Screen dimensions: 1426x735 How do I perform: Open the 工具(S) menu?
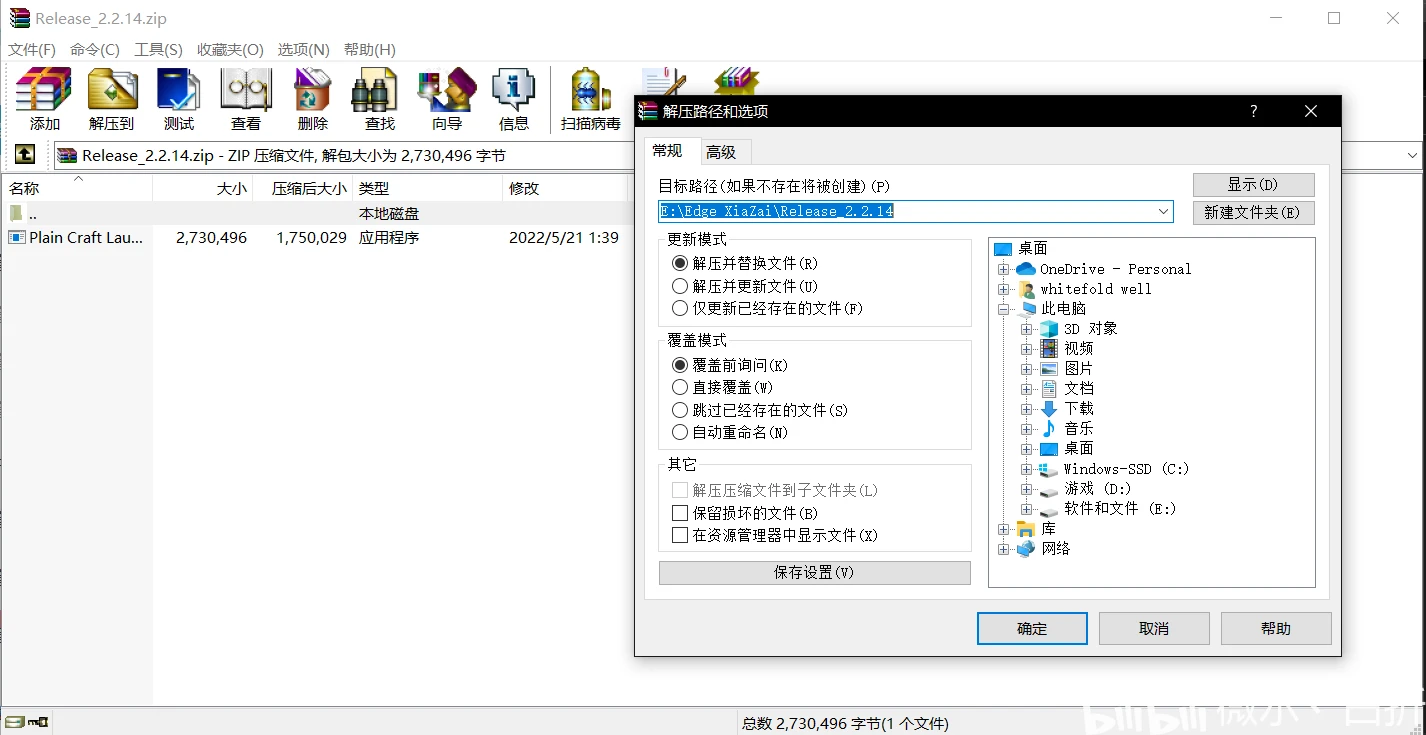(x=159, y=49)
